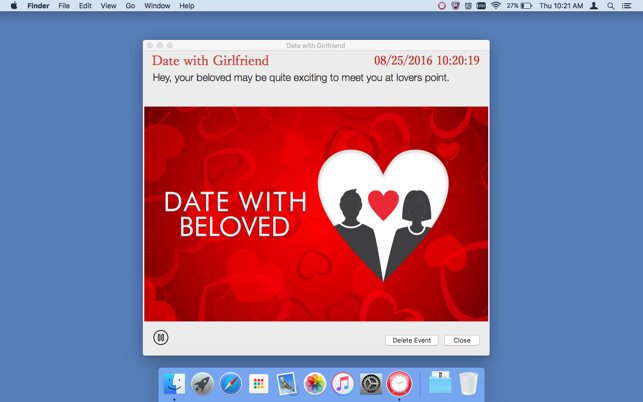Open the Wi-Fi status menu
Image resolution: width=643 pixels, height=402 pixels.
tap(496, 6)
